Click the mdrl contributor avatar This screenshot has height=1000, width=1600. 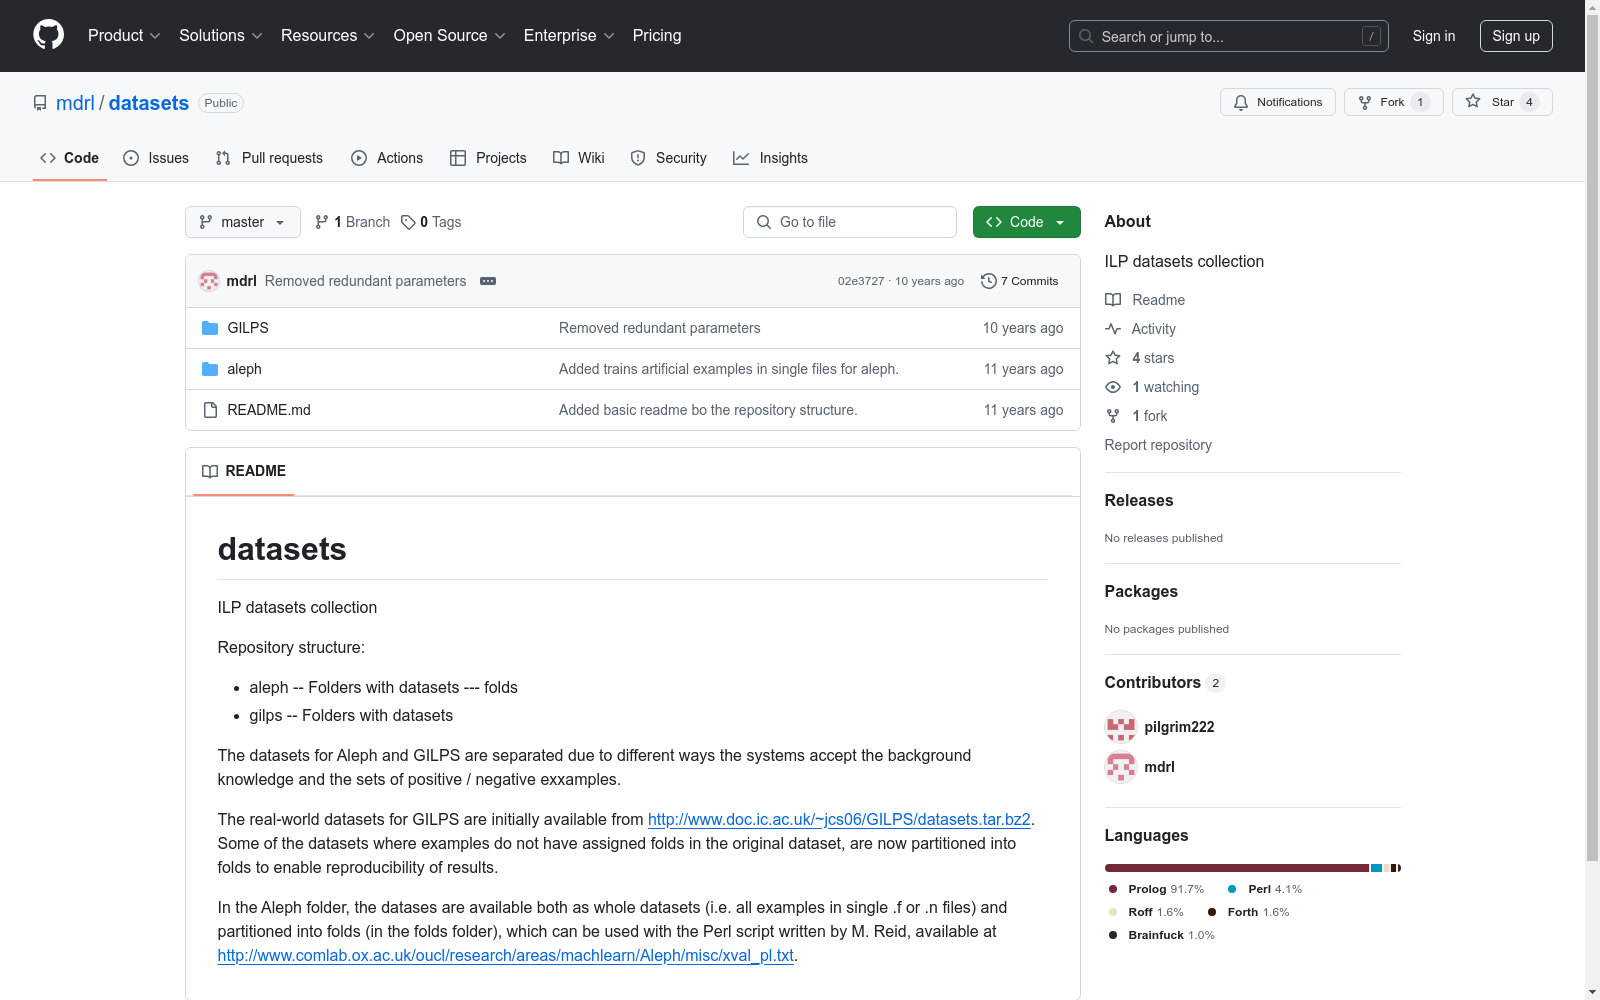(1121, 767)
